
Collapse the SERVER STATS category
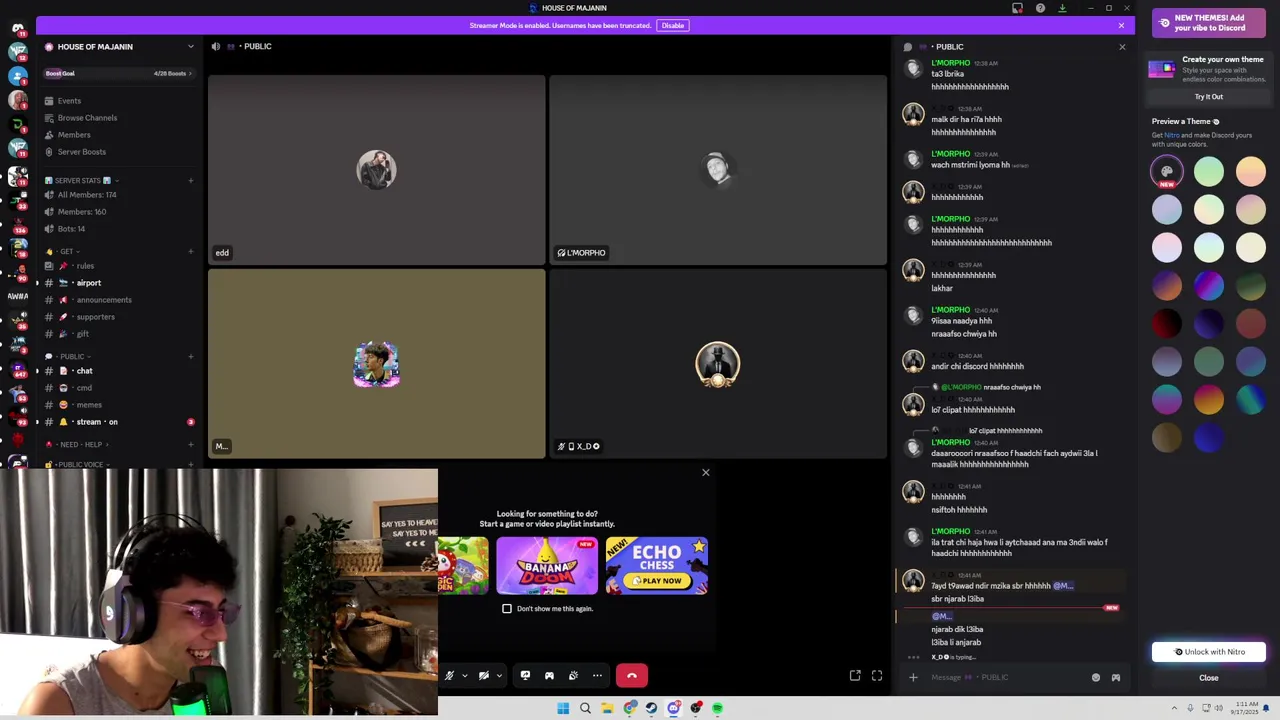pos(84,181)
